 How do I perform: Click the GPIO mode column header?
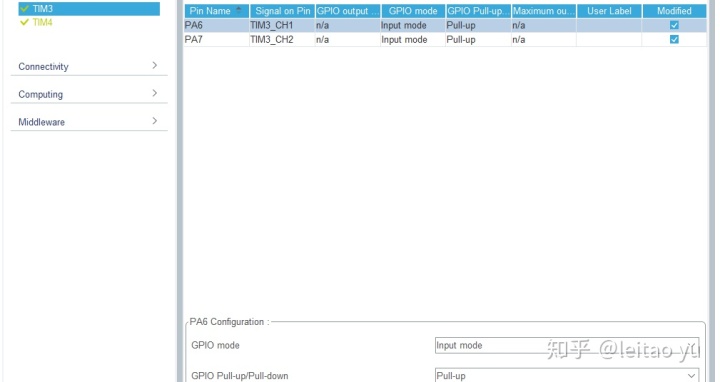coord(413,11)
